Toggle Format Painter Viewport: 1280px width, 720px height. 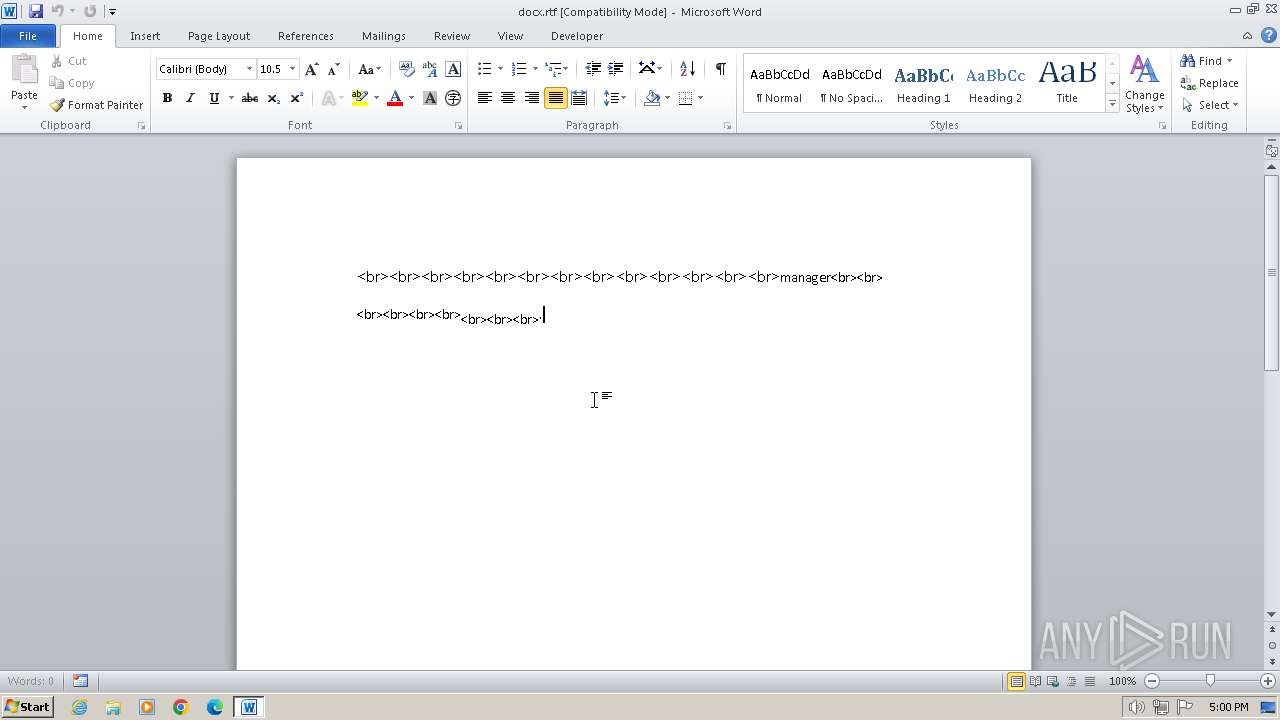pos(96,105)
